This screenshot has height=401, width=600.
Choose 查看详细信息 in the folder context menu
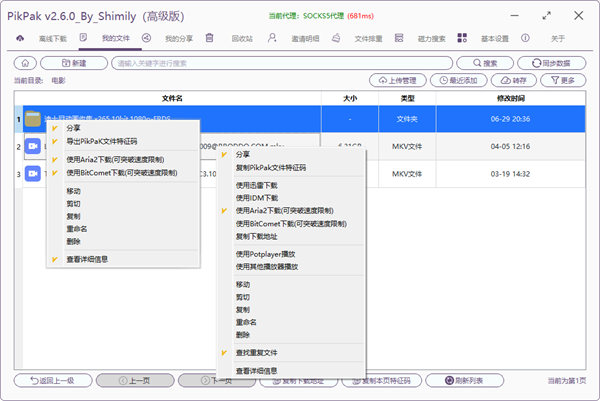(123, 259)
